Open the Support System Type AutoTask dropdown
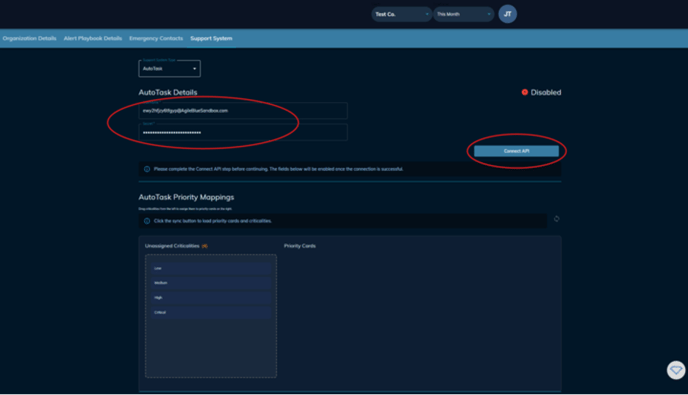Viewport: 688px width, 395px height. tap(169, 68)
